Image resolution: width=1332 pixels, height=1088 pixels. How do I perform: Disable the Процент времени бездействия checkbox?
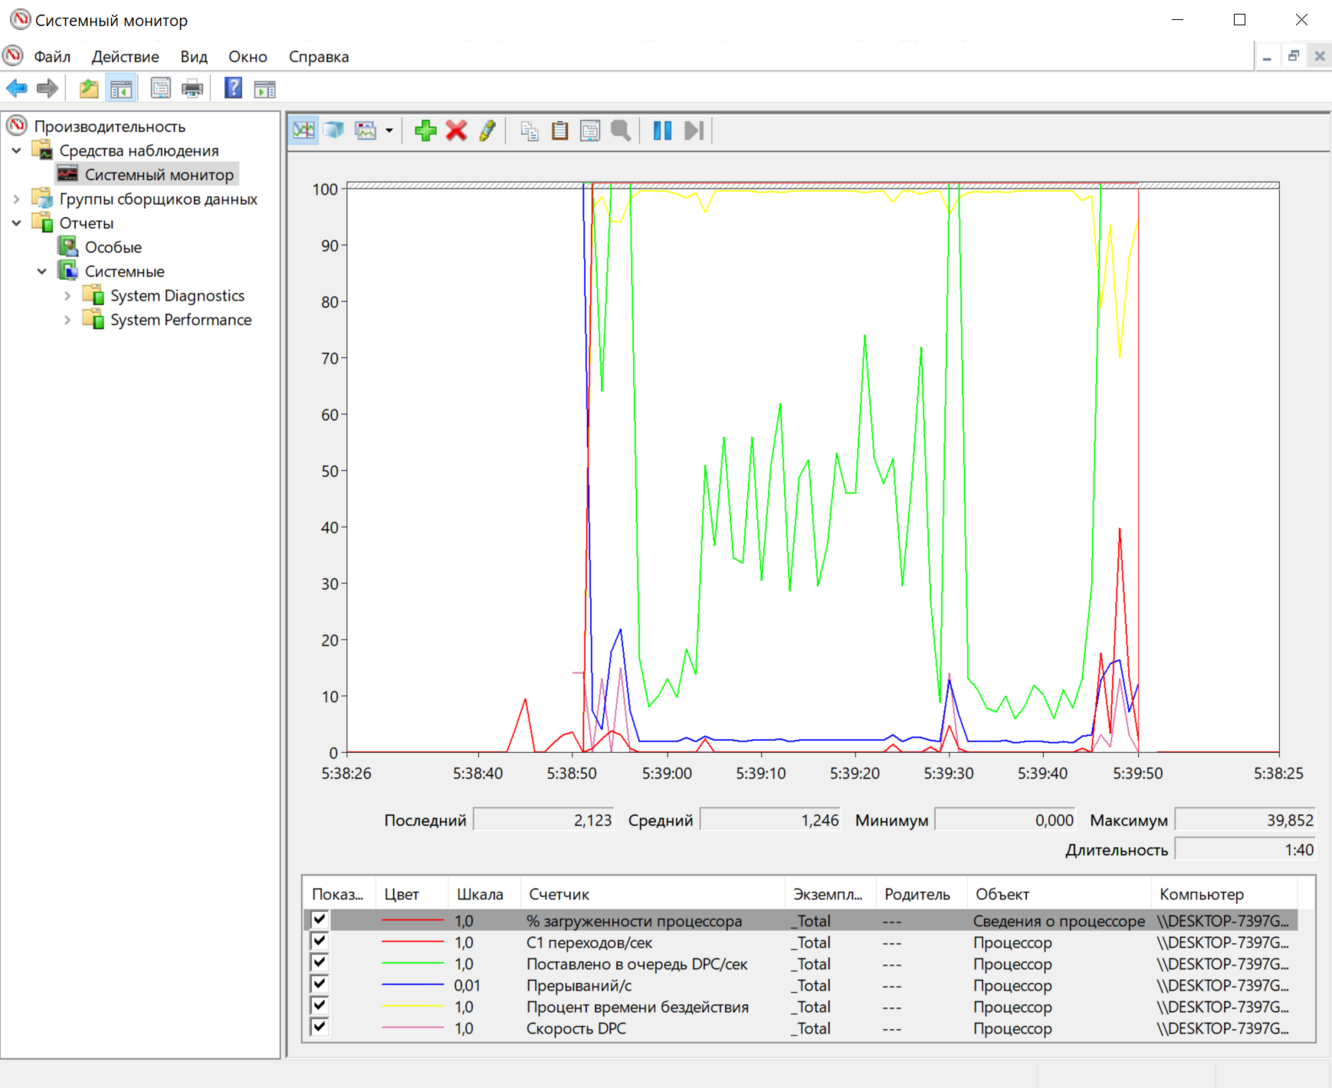[x=320, y=1006]
